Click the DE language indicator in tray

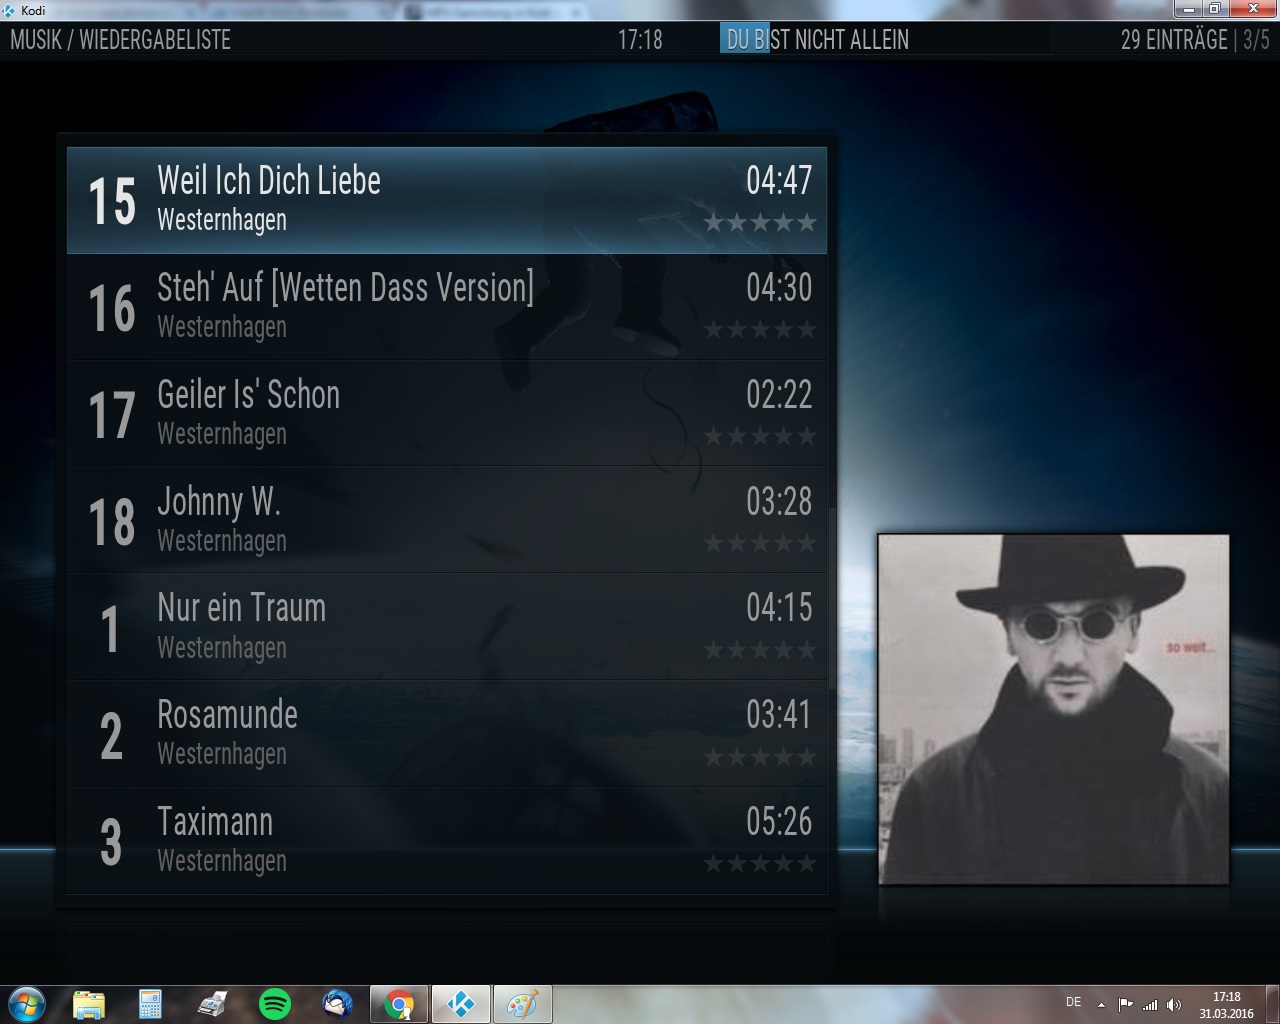point(1073,1002)
